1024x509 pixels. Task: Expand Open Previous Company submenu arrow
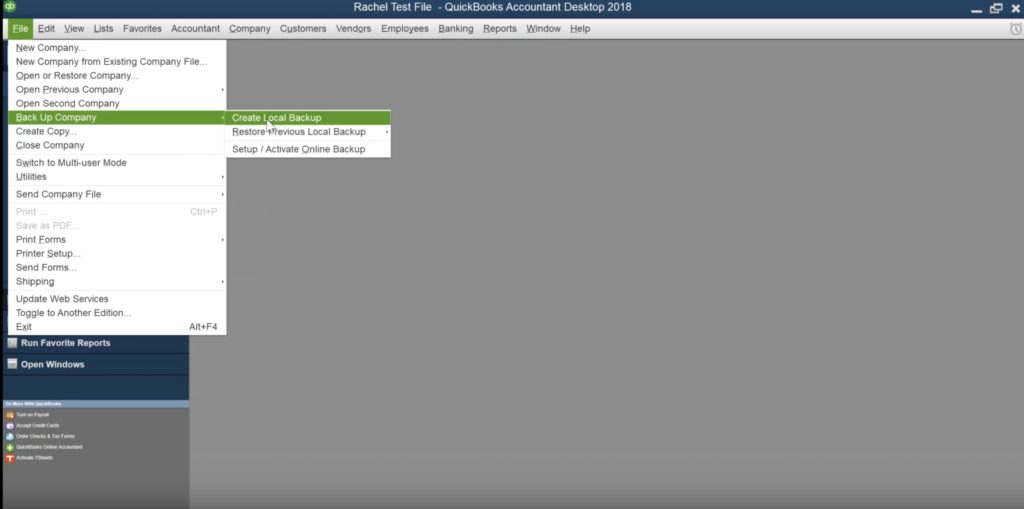(x=223, y=90)
